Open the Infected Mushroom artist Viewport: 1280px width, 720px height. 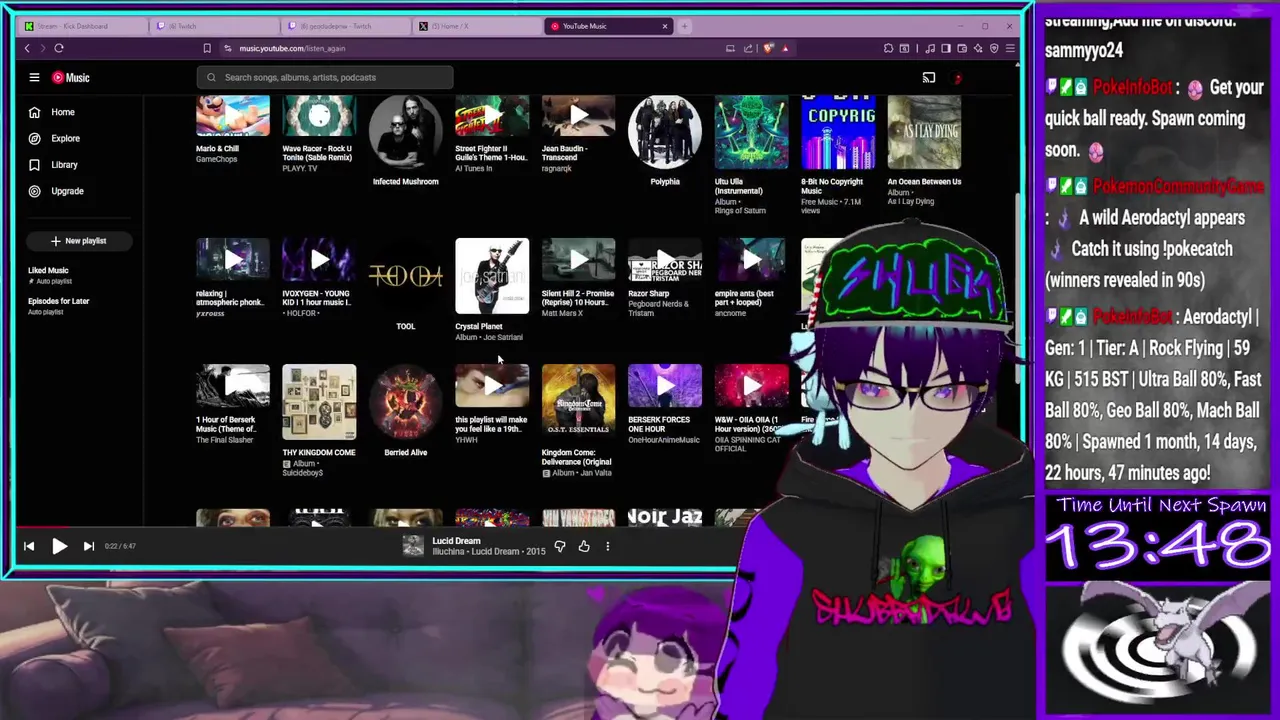coord(405,133)
